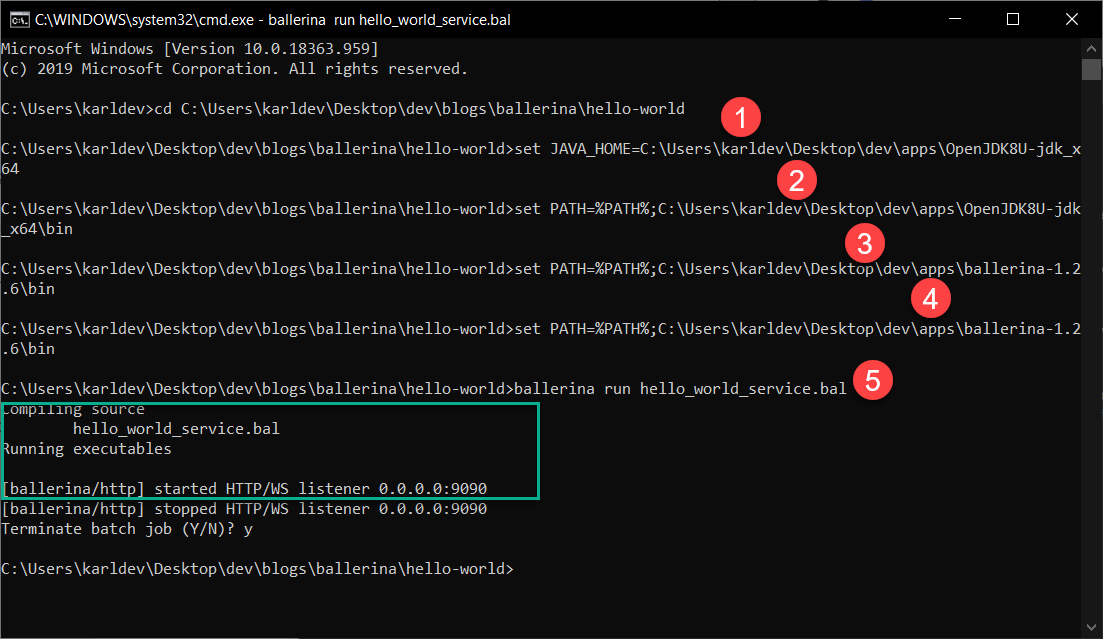The image size is (1103, 639).
Task: Click the 'OpenJDK8U-jdk_x64\bin' PATH command text
Action: tap(541, 219)
